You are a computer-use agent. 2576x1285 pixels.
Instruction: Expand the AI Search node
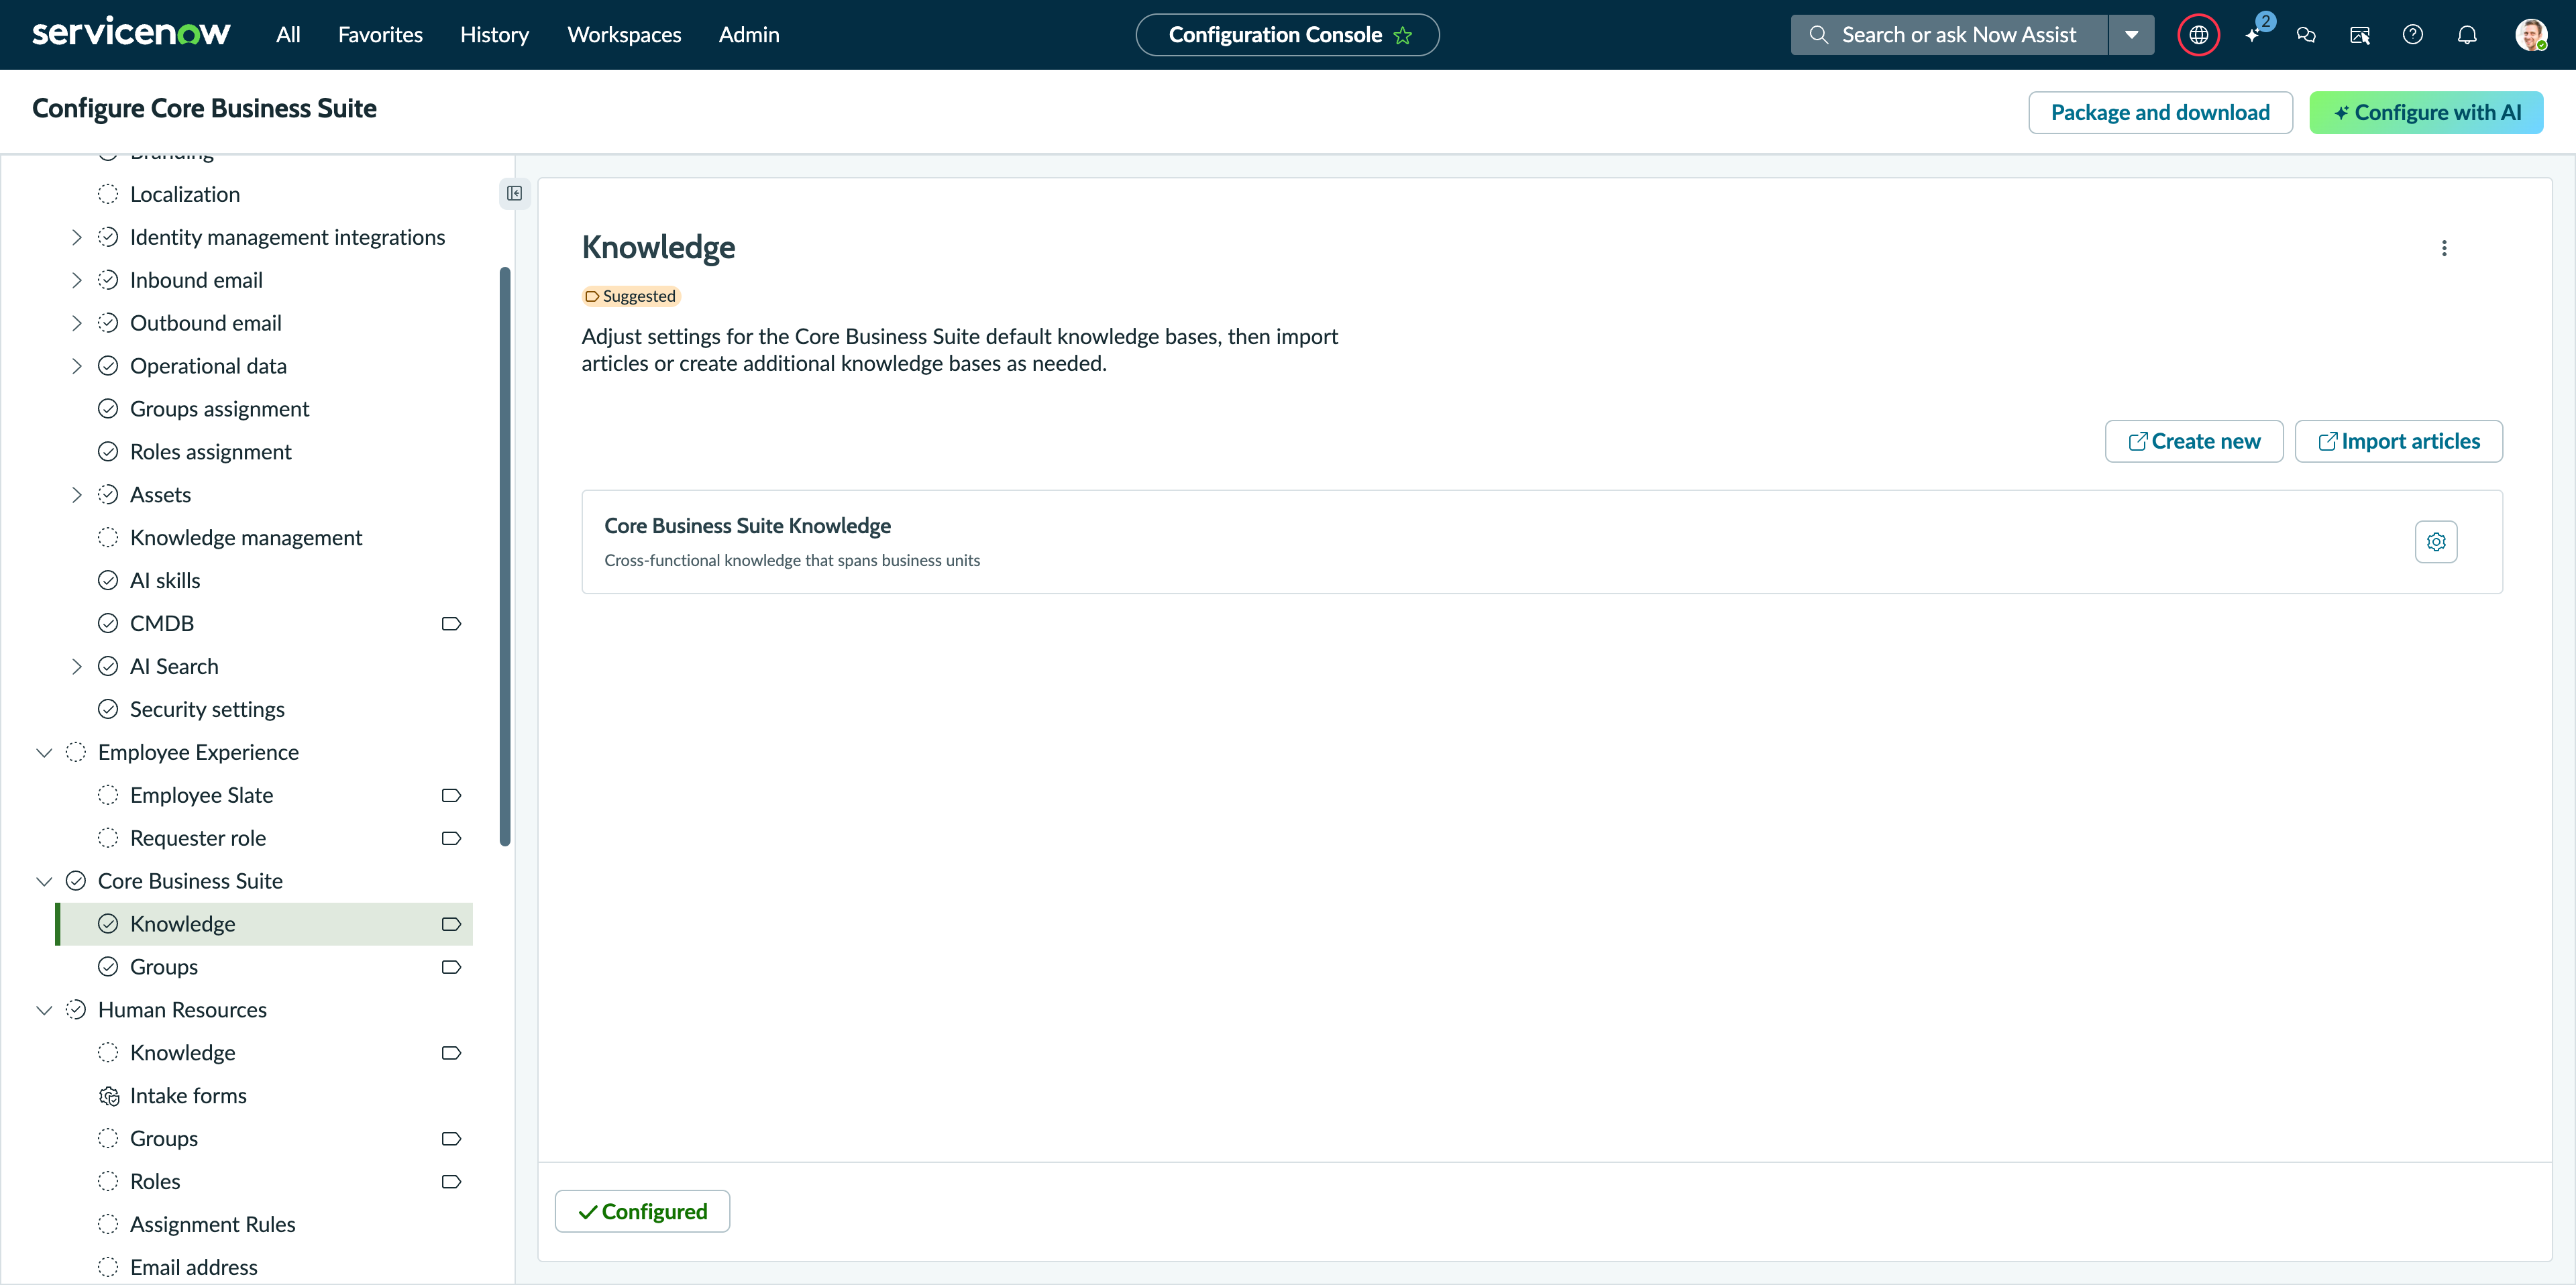76,666
